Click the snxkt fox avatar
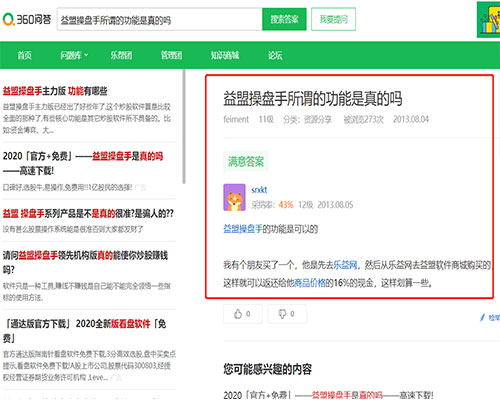Screen dimensions: 500x400 234,197
